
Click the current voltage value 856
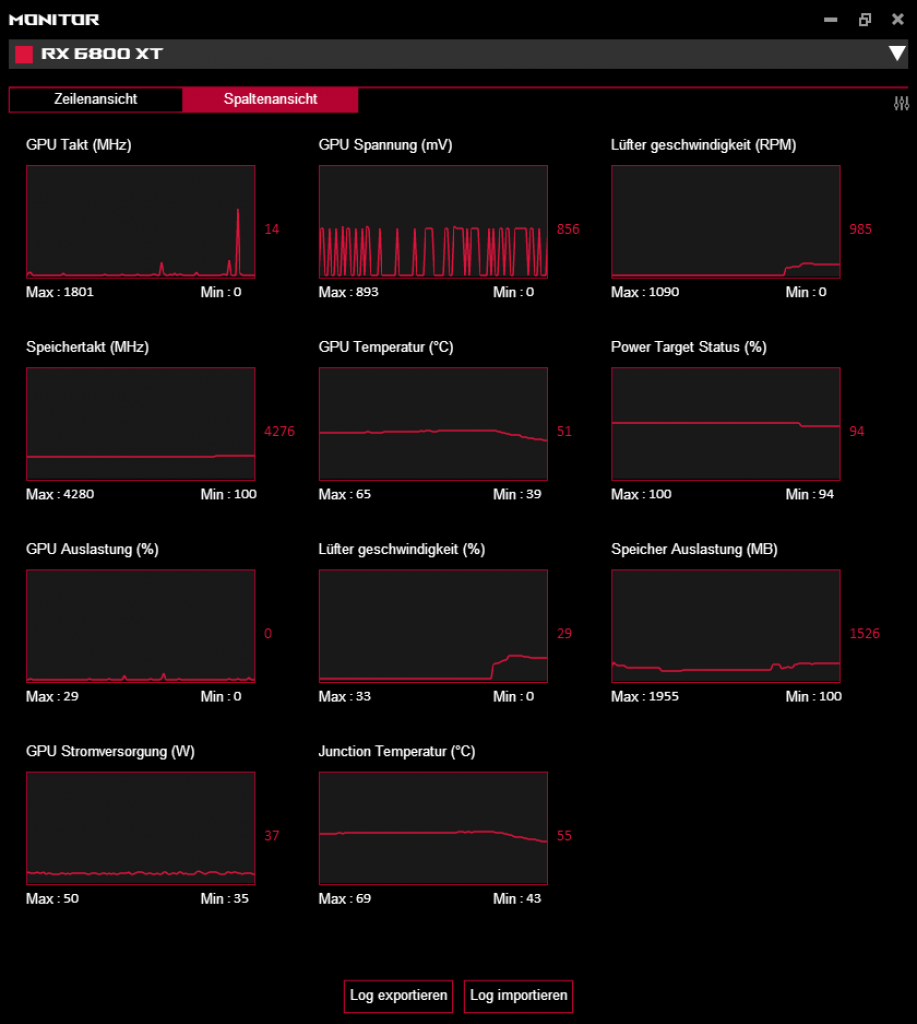click(x=568, y=229)
